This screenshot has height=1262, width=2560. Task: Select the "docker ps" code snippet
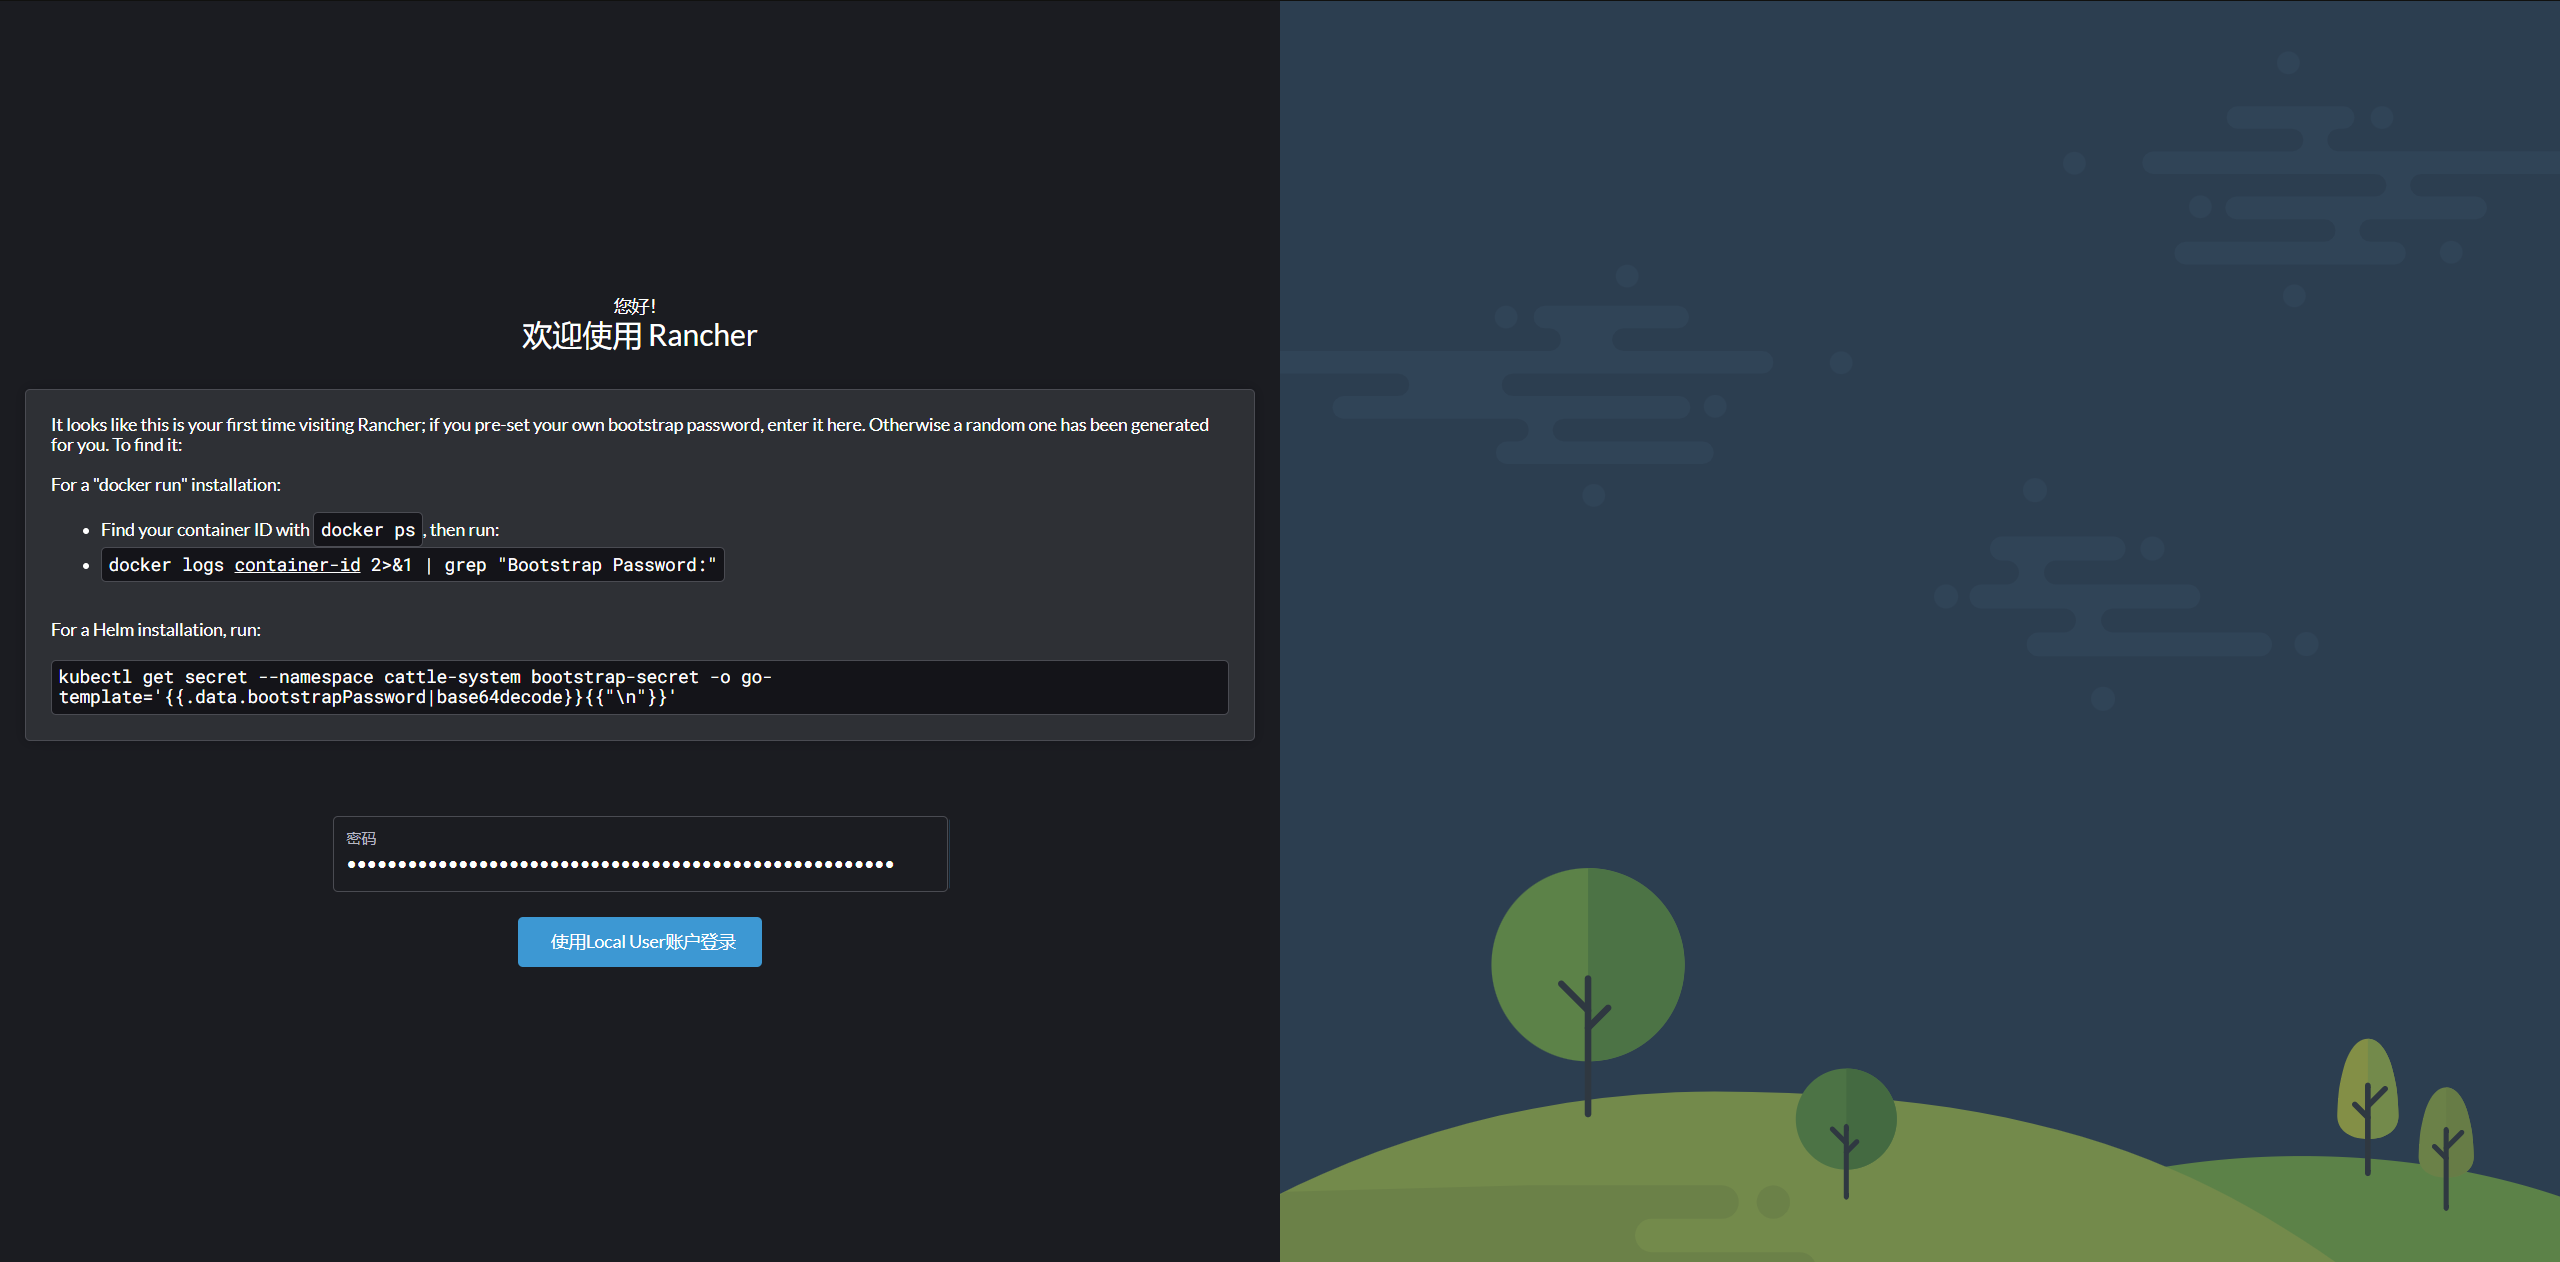368,530
